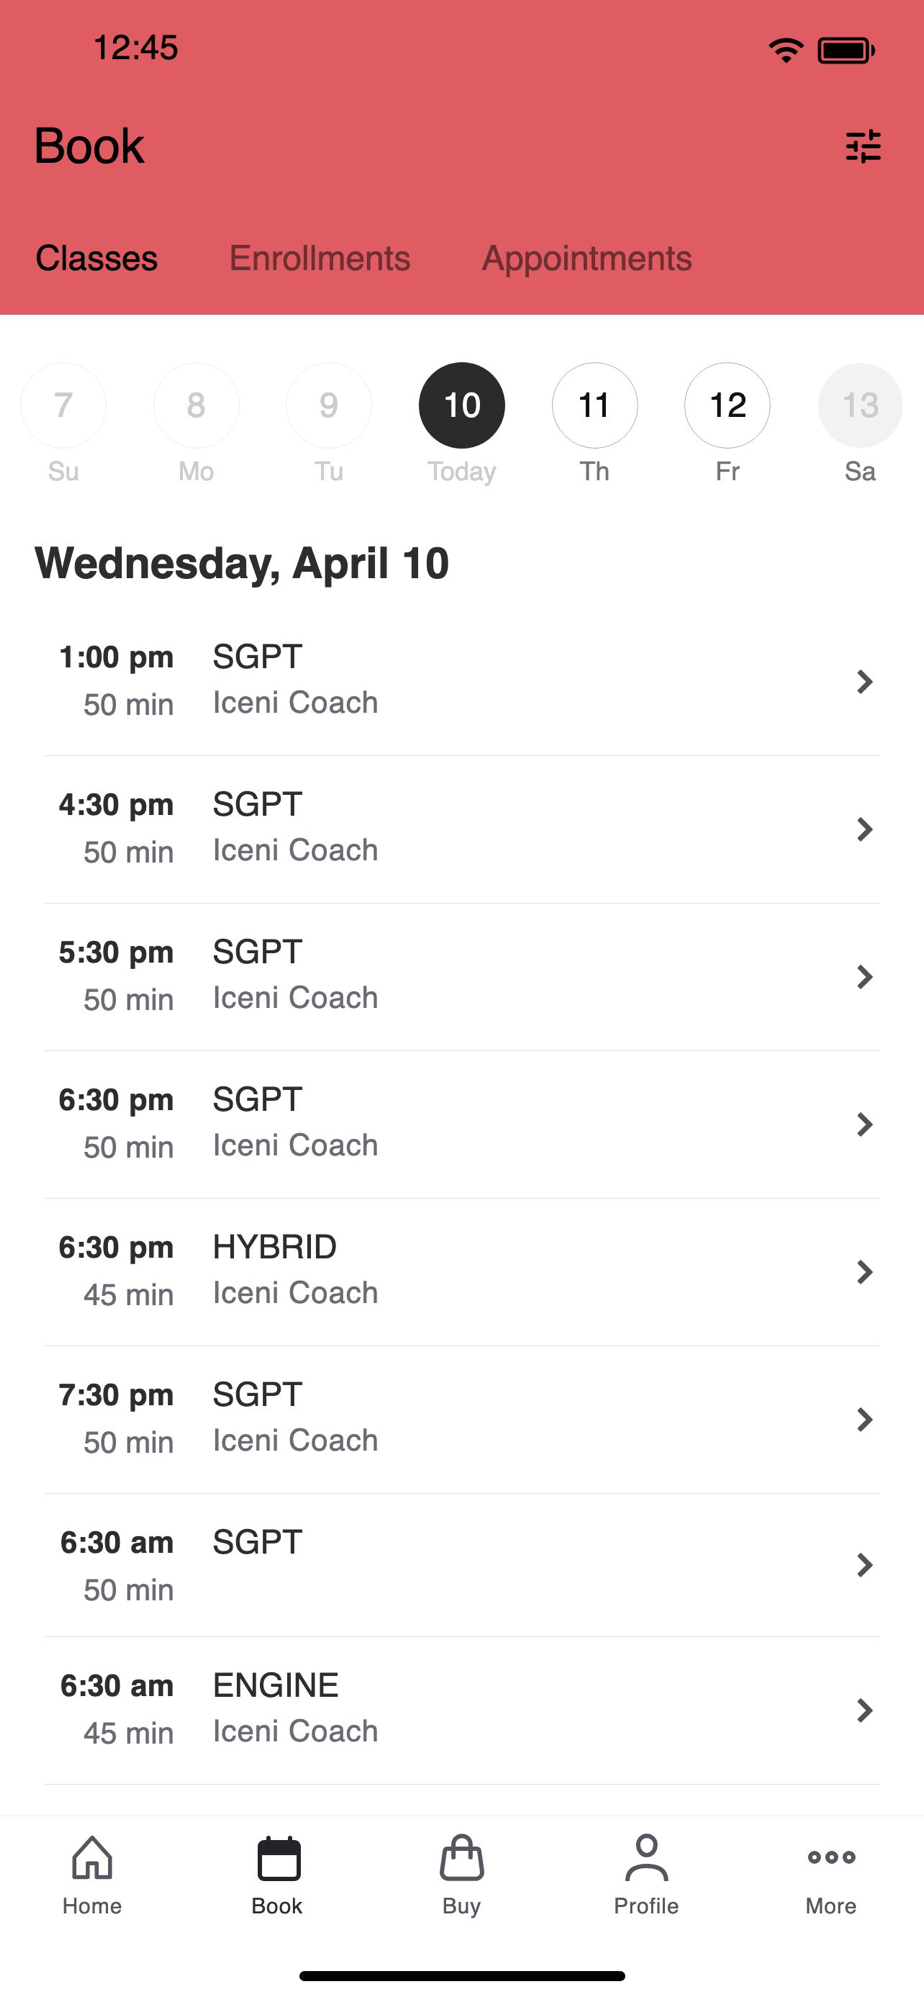Open the Buy shopping bag icon
The width and height of the screenshot is (924, 2000).
[461, 1858]
